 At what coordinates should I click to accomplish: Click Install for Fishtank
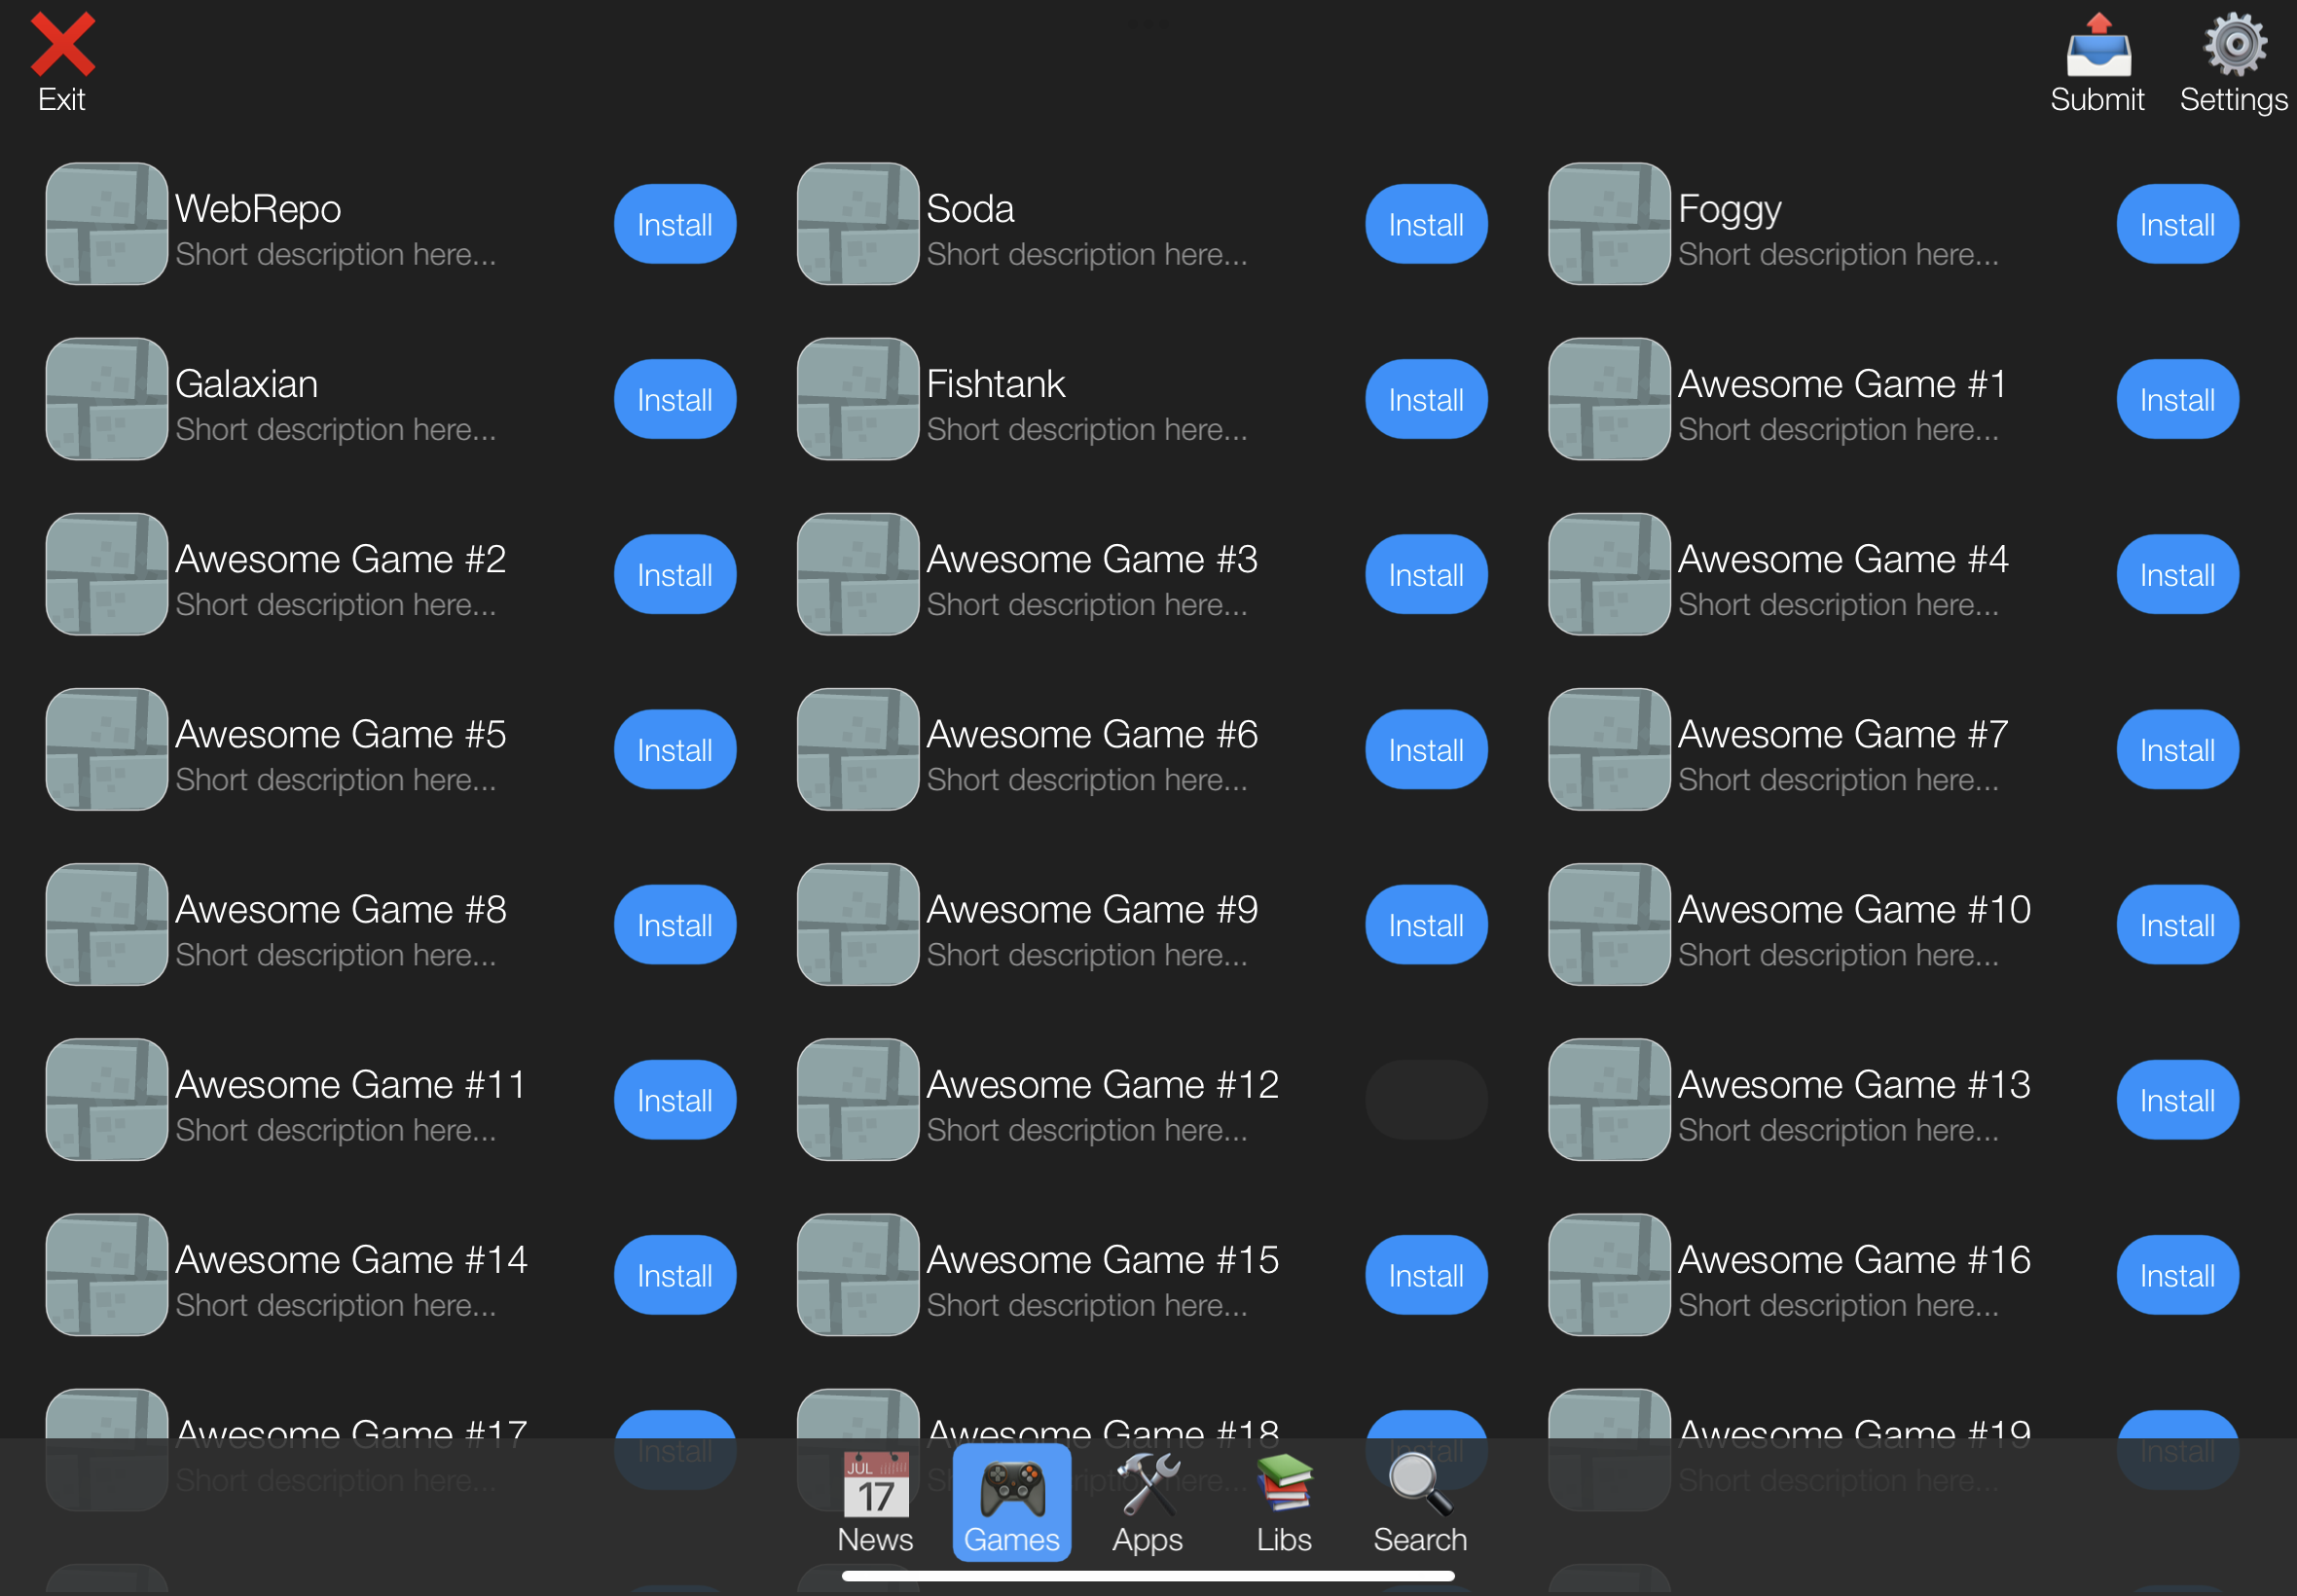click(1426, 399)
